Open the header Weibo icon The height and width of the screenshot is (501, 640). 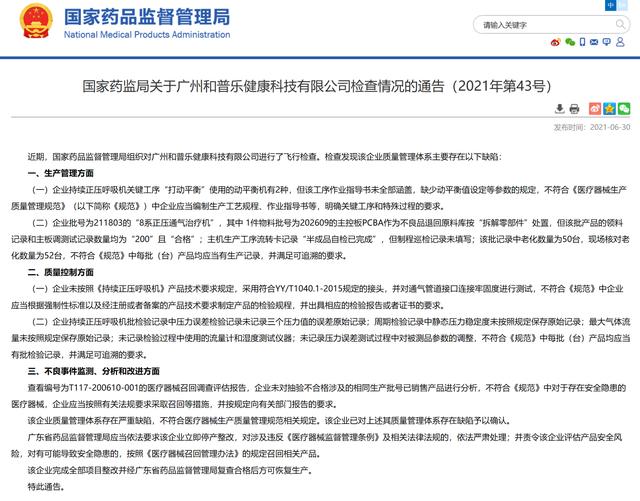click(x=555, y=42)
